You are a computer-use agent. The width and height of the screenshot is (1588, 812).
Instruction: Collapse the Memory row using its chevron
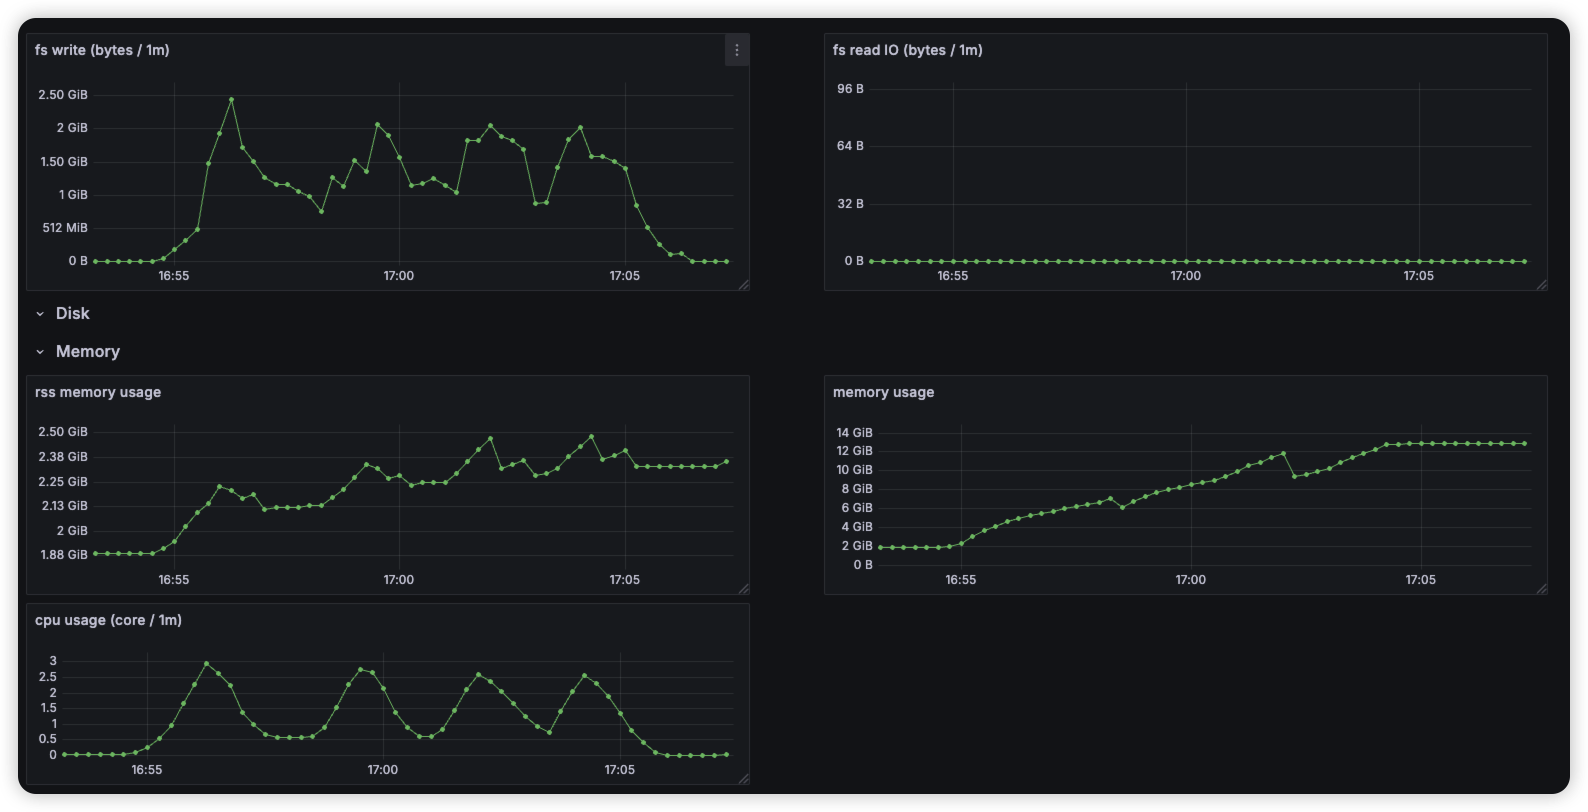[x=40, y=352]
